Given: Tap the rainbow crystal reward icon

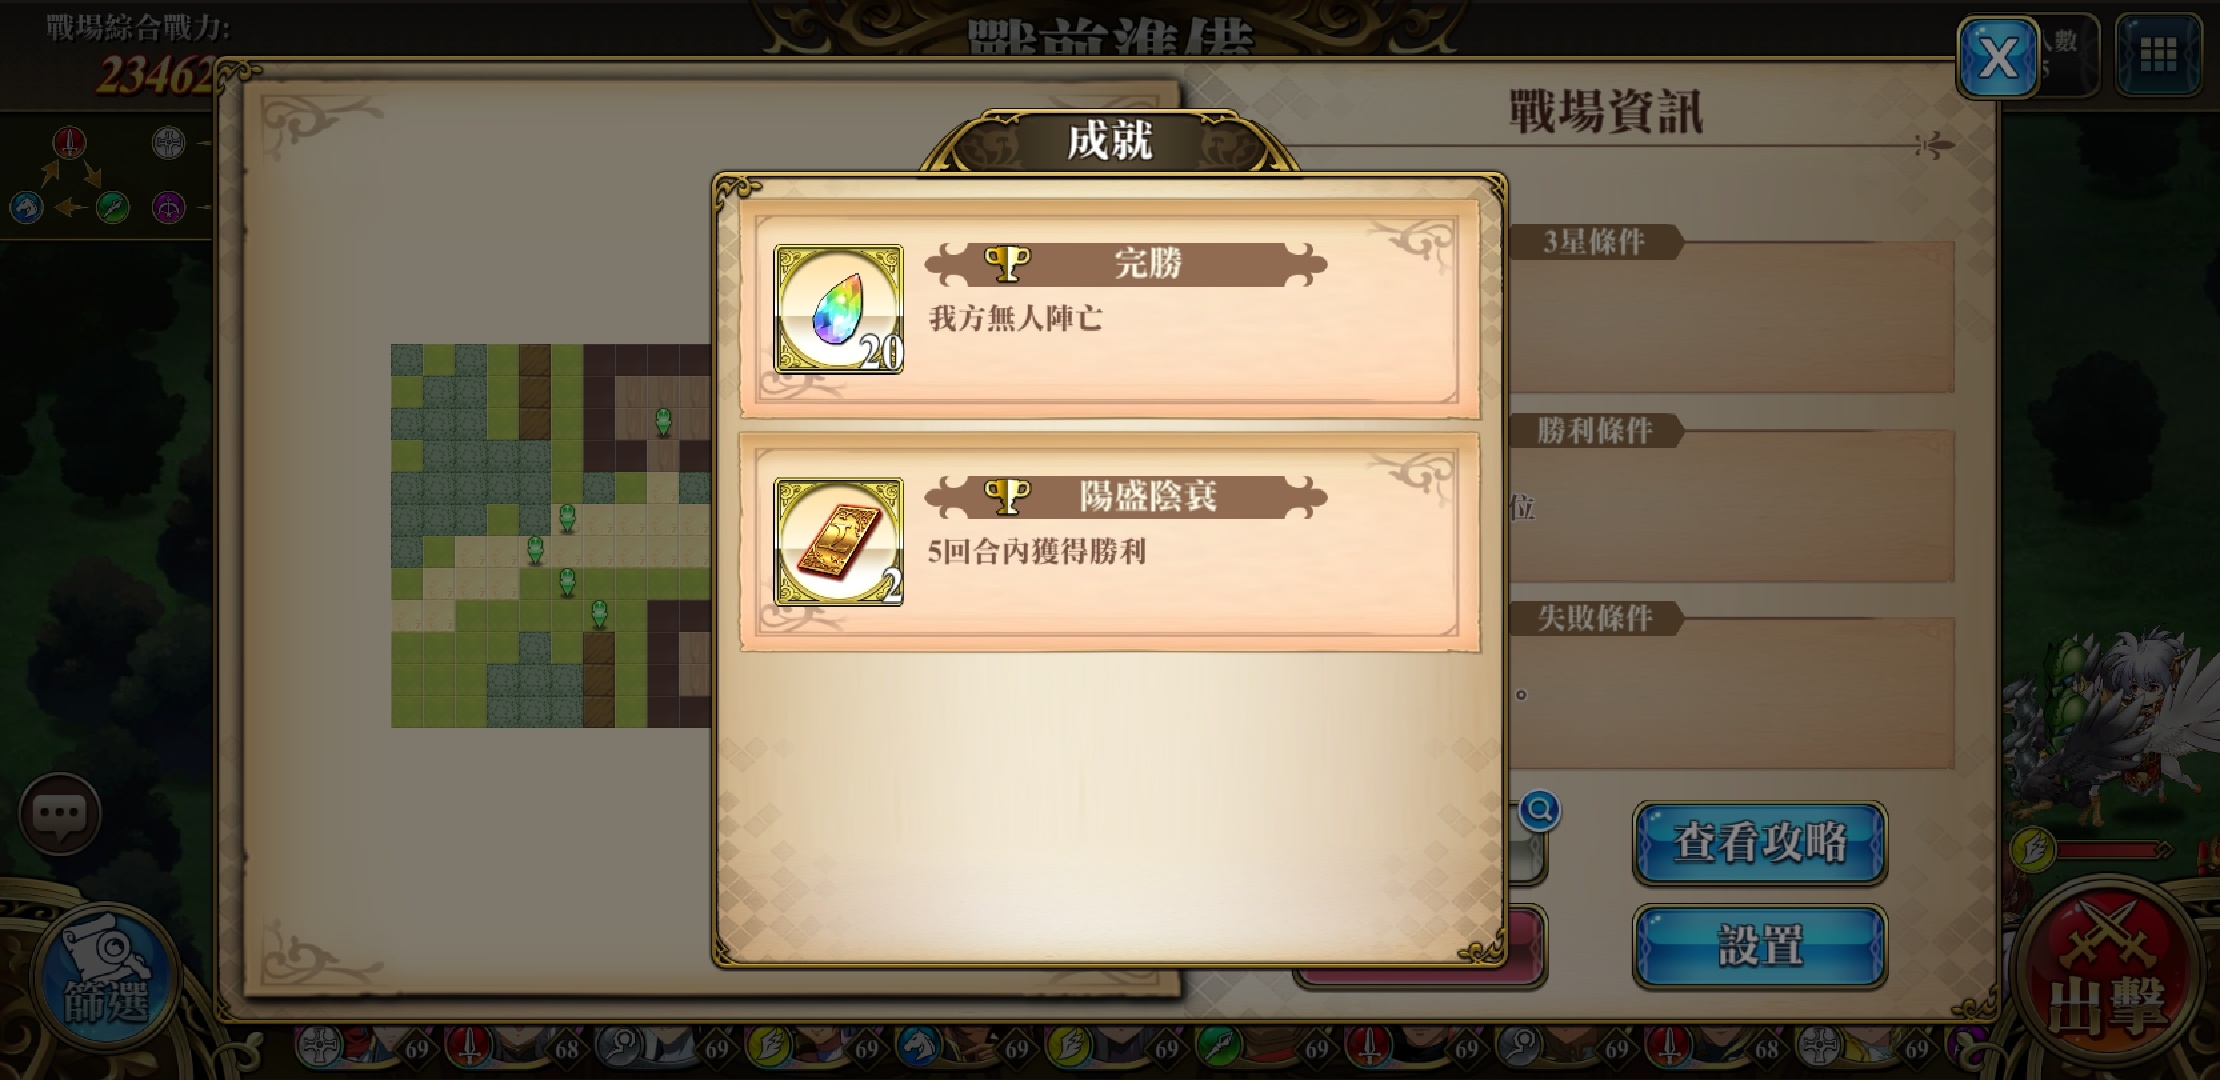Looking at the screenshot, I should click(x=839, y=309).
